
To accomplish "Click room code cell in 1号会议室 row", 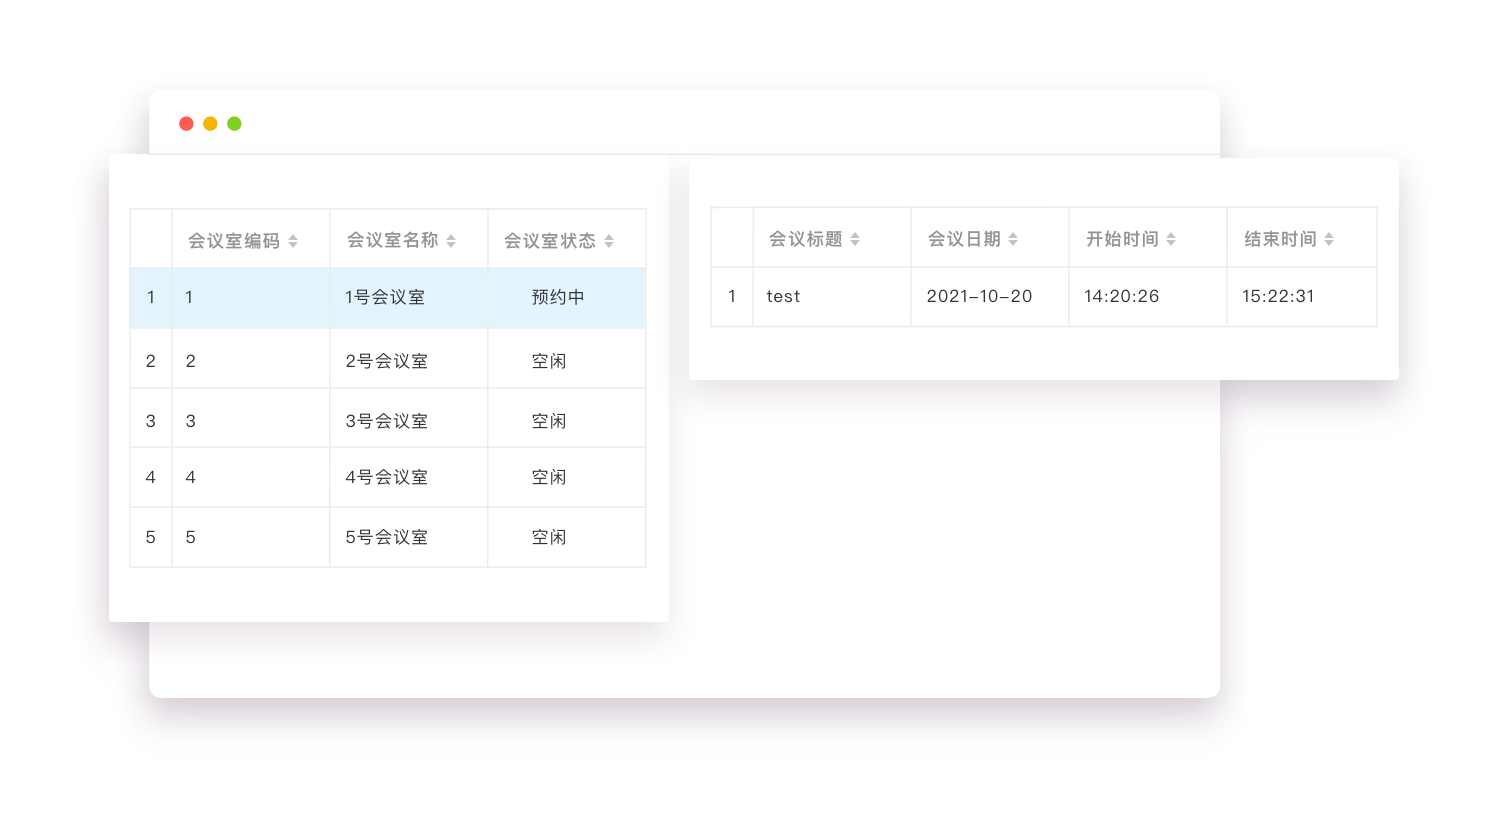I will [x=251, y=298].
